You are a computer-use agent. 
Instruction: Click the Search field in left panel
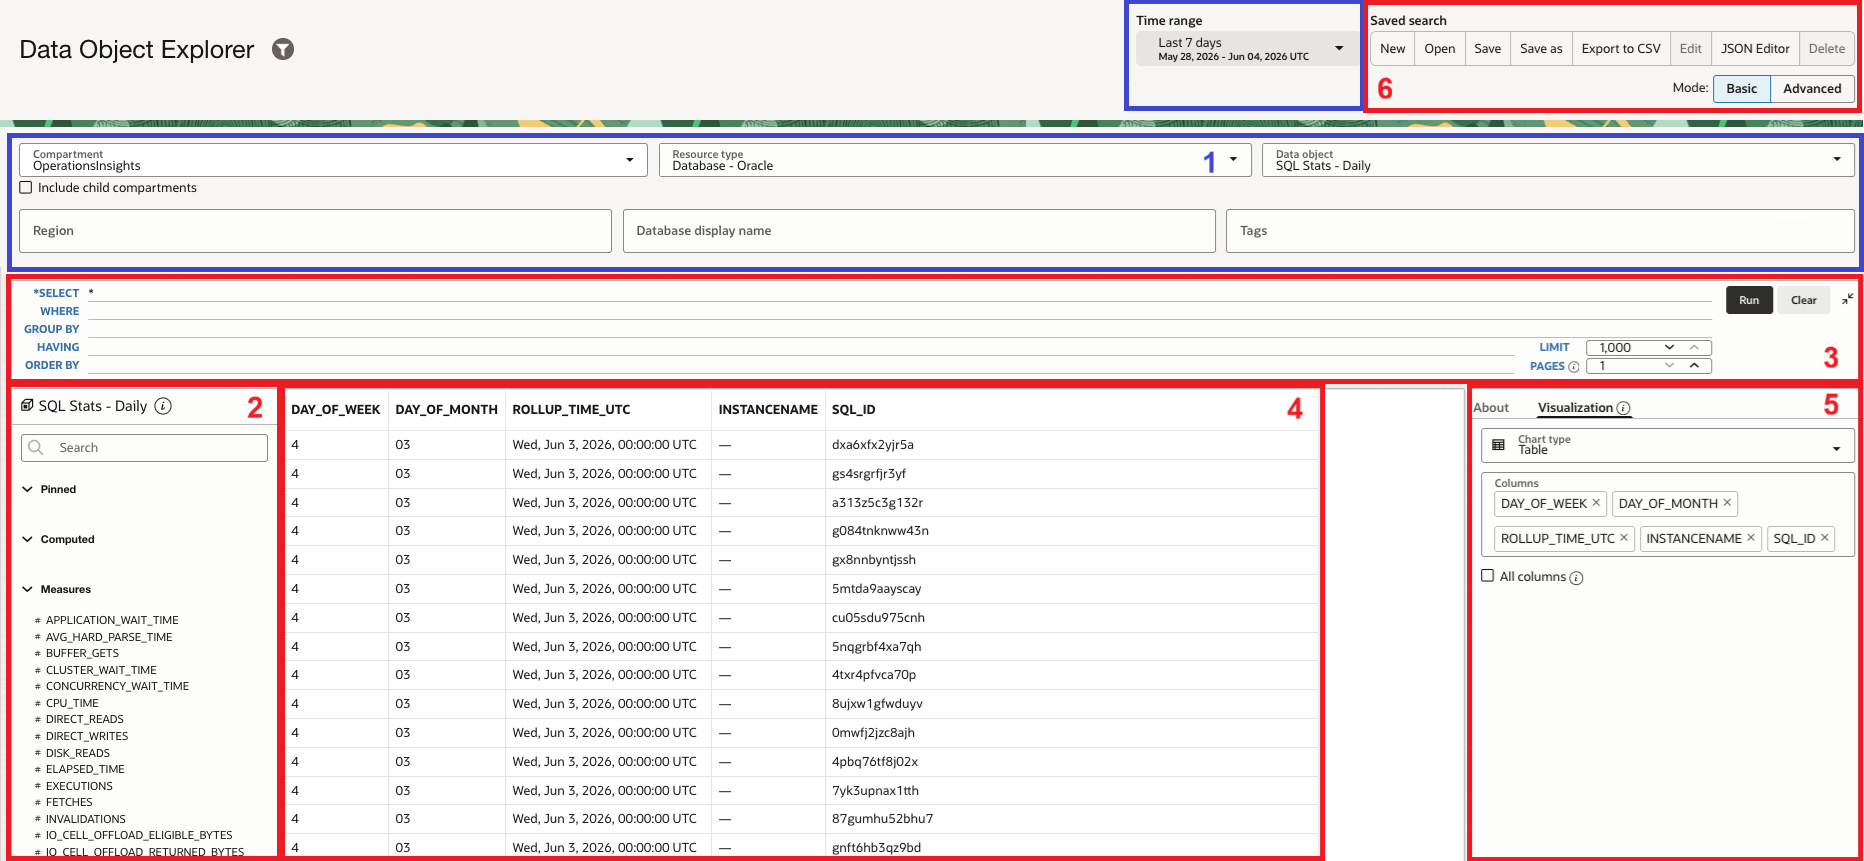[144, 447]
